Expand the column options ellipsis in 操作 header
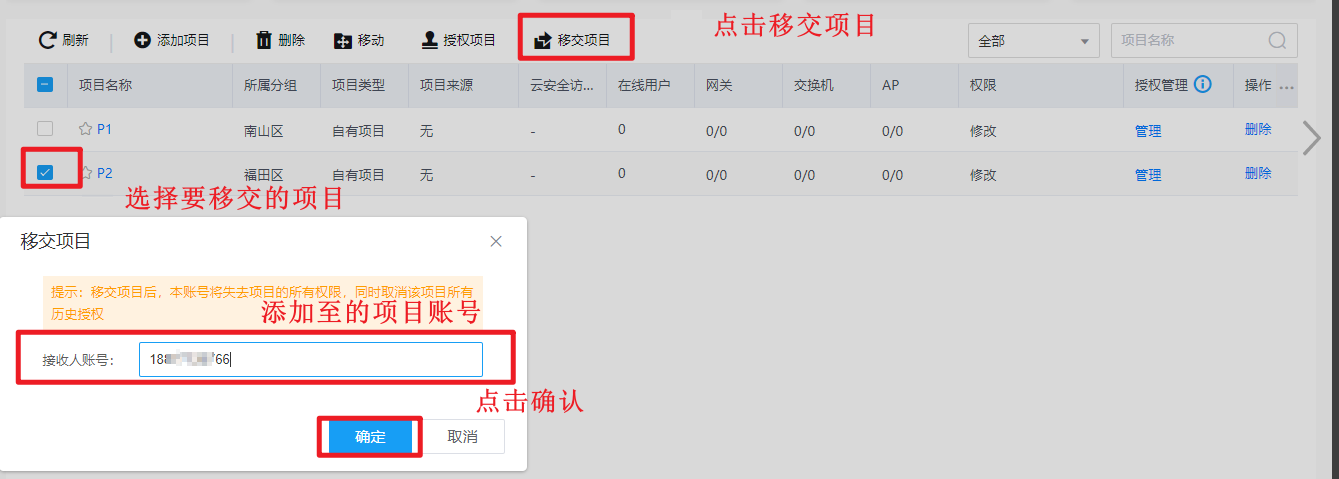Screen dimensions: 1339x479 pyautogui.click(x=1287, y=87)
